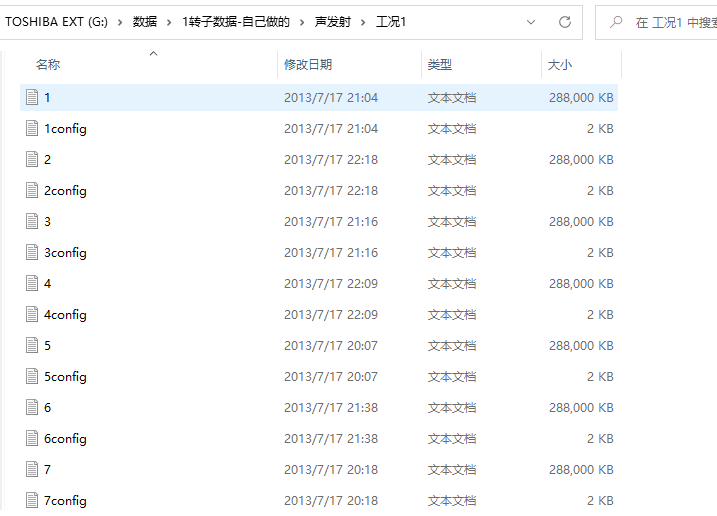Navigate to 1转子数据-自己做的 breadcrumb folder

[238, 22]
